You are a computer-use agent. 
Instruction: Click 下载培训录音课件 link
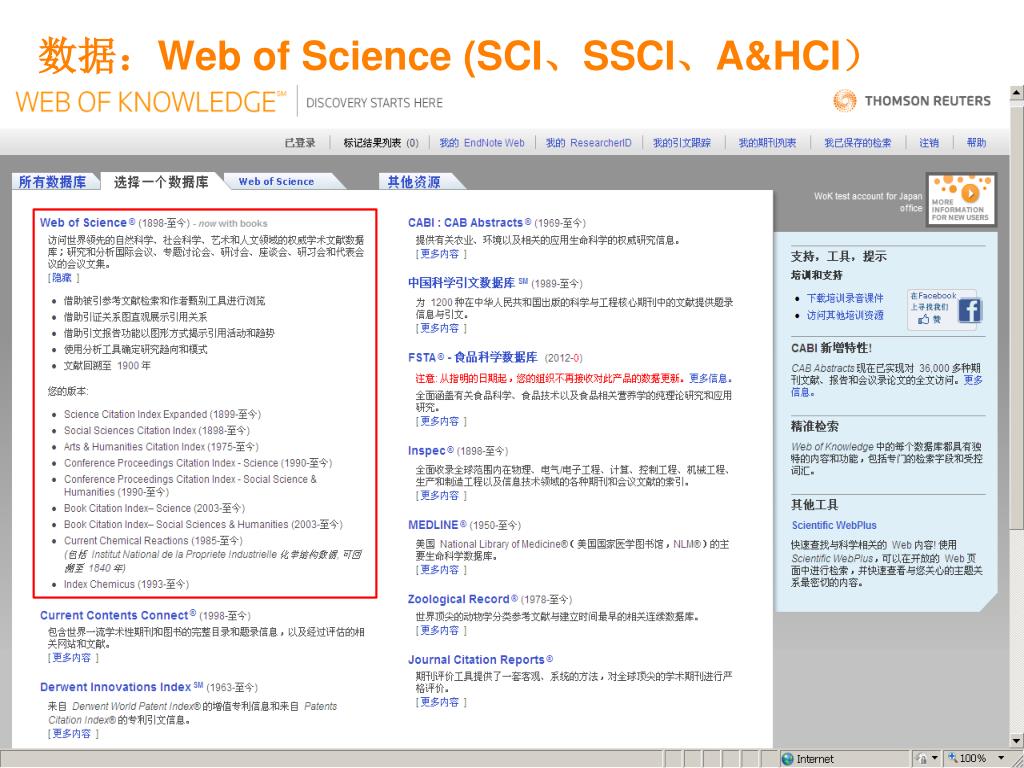click(845, 298)
